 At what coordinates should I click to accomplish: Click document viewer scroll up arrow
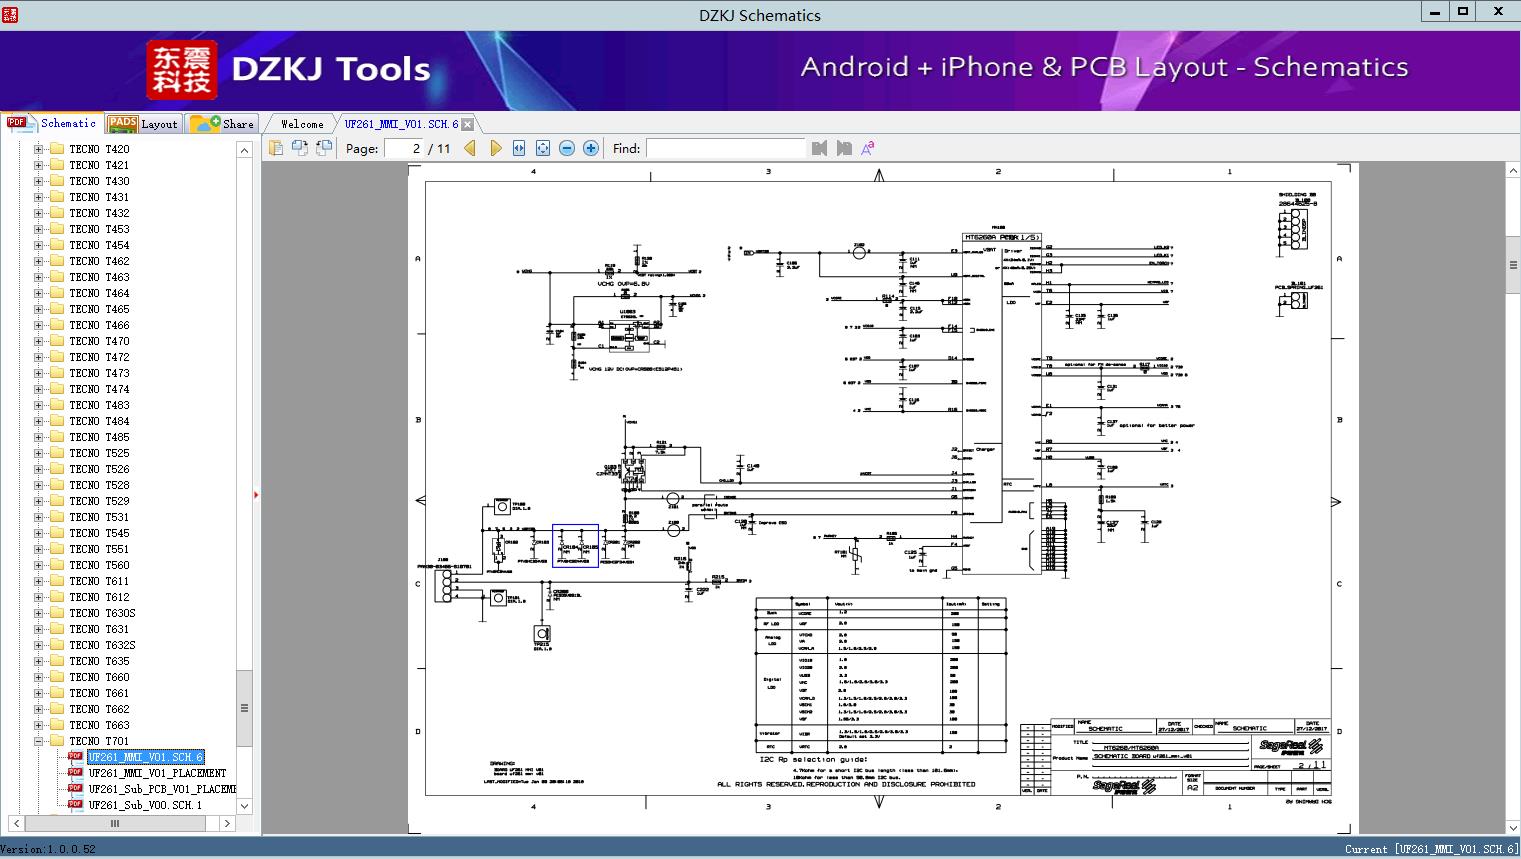coord(1513,172)
